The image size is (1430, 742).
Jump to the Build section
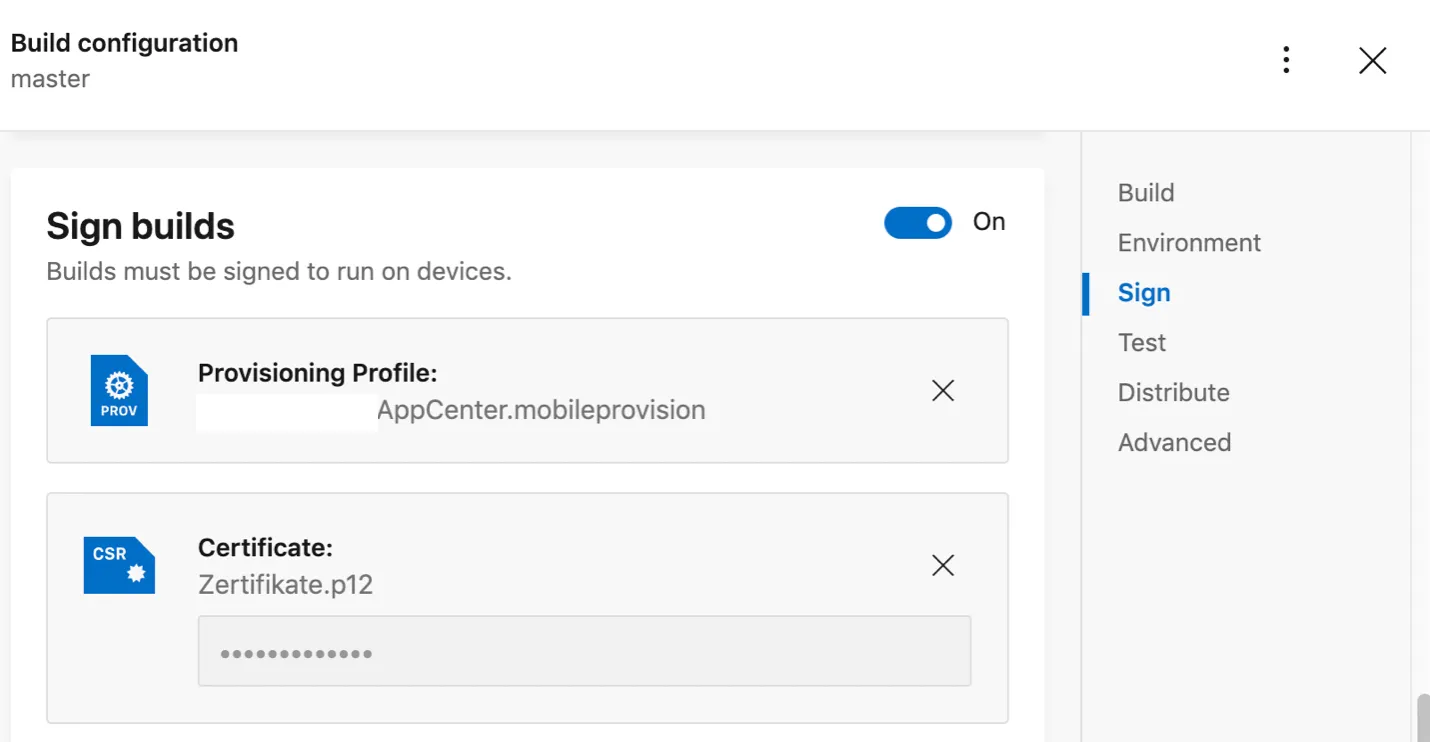click(x=1146, y=193)
